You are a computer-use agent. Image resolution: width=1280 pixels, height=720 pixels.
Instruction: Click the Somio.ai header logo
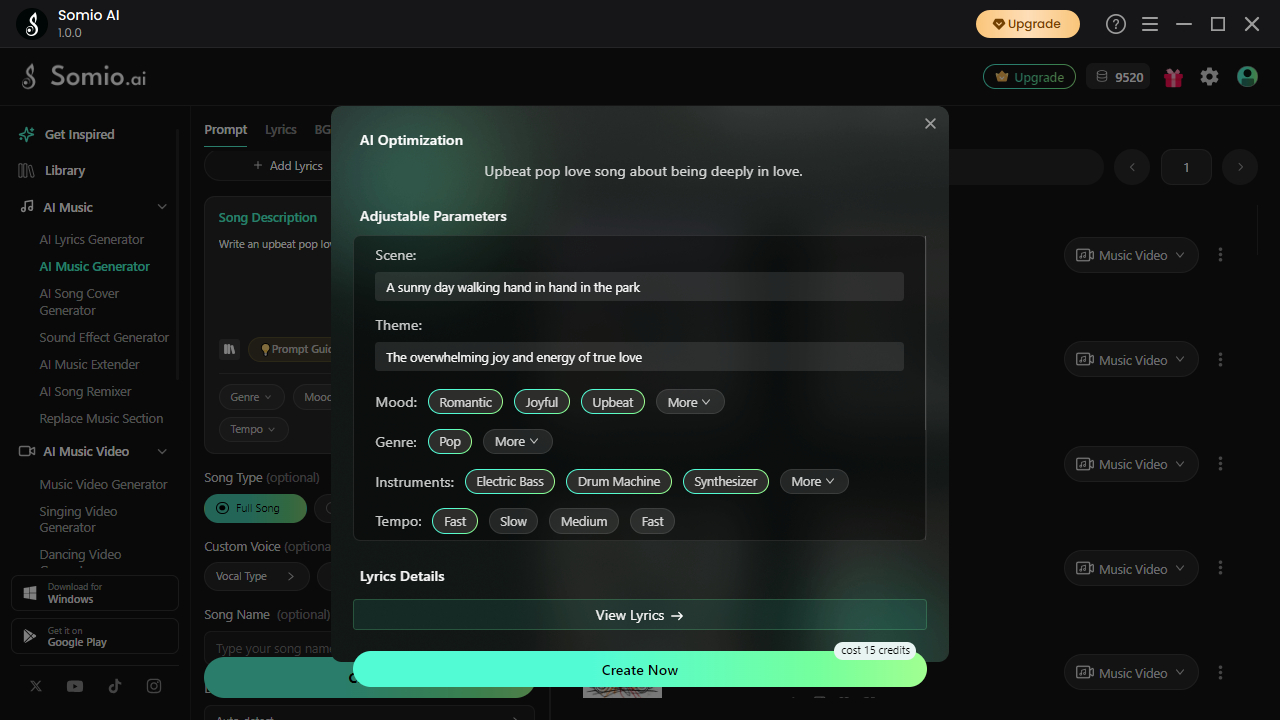pyautogui.click(x=84, y=77)
